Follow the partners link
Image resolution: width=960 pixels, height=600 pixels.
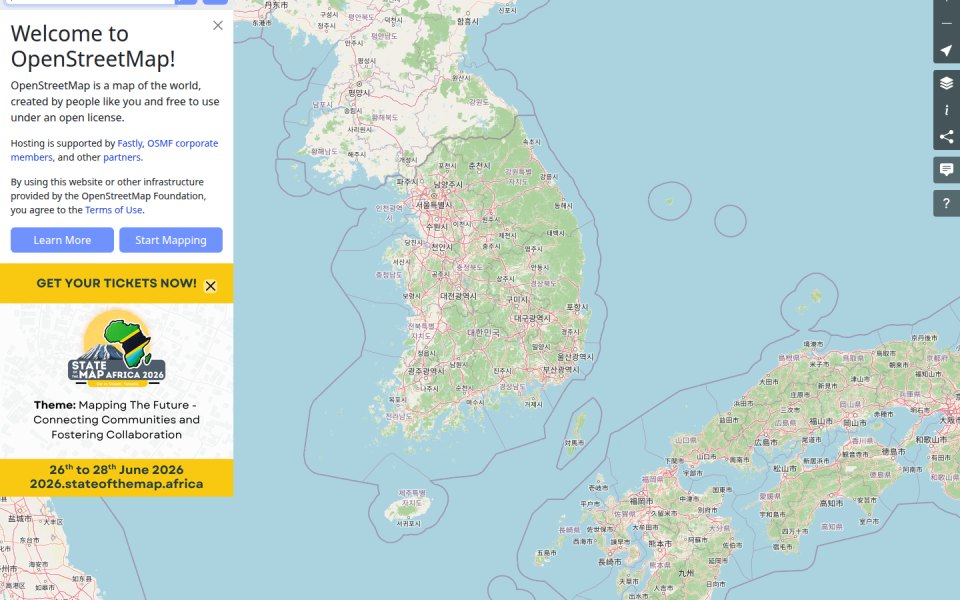click(122, 157)
